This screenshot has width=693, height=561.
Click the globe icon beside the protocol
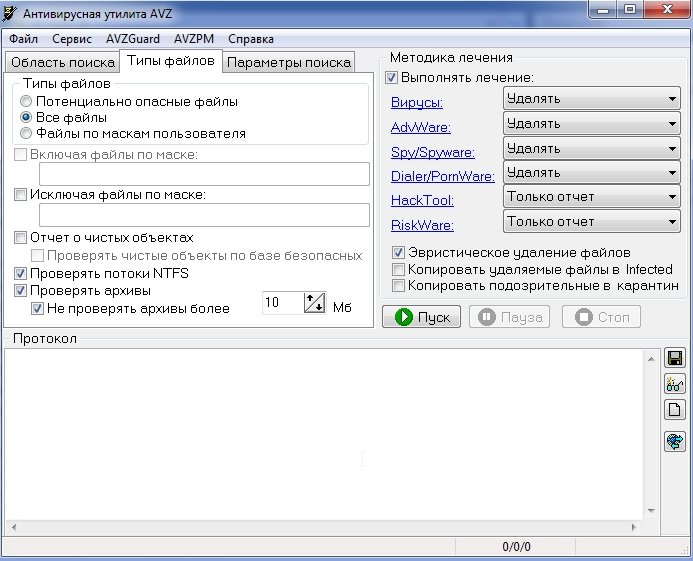[x=674, y=441]
